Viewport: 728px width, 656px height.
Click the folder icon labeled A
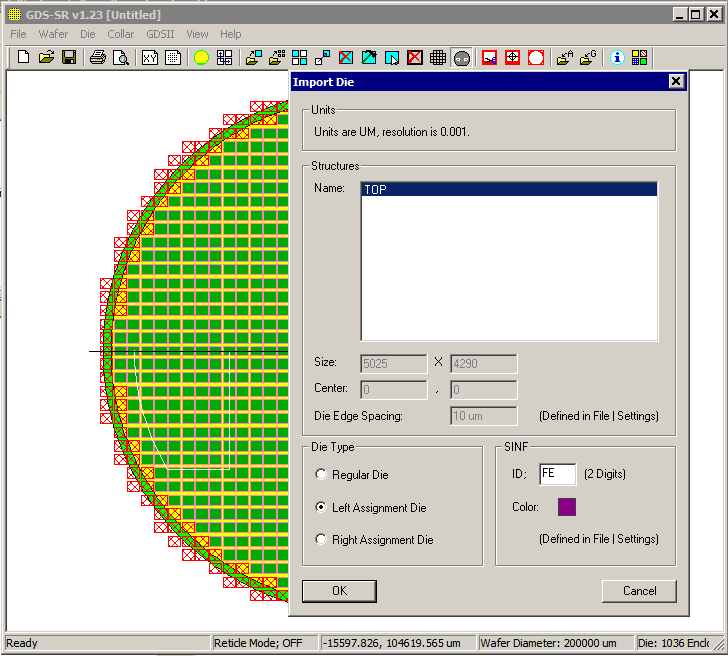565,58
